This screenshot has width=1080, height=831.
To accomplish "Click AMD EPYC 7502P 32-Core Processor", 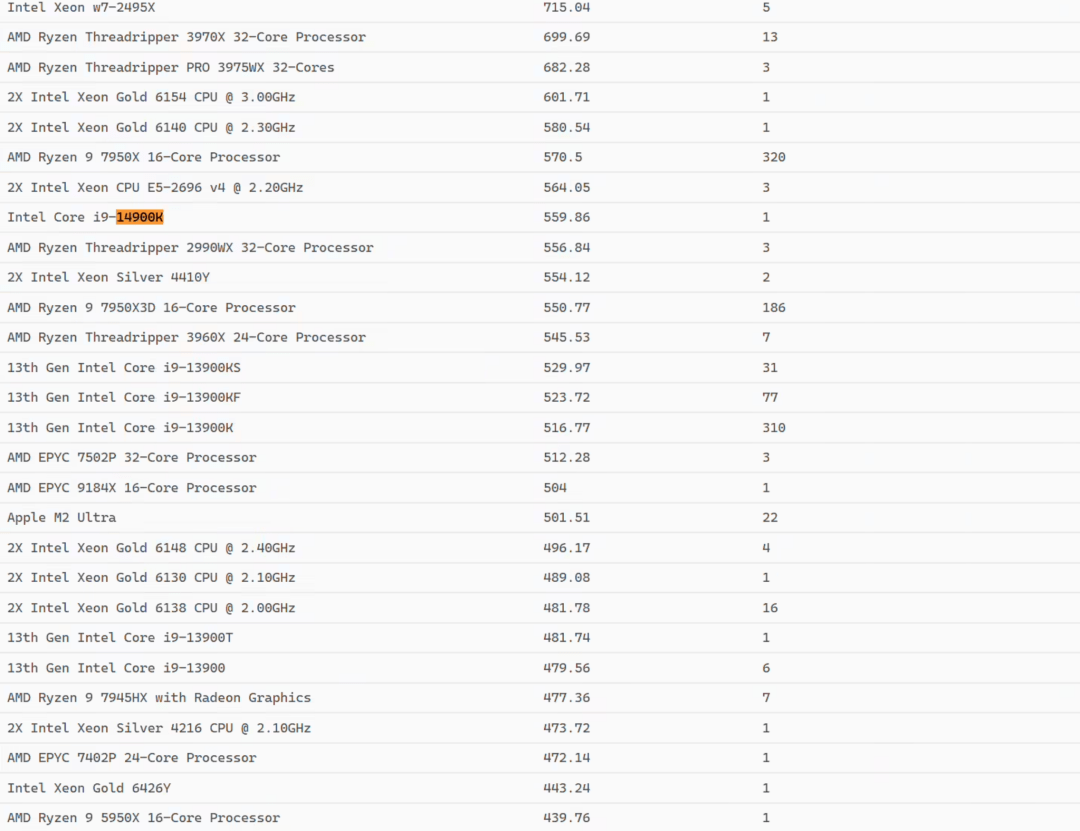I will 132,458.
